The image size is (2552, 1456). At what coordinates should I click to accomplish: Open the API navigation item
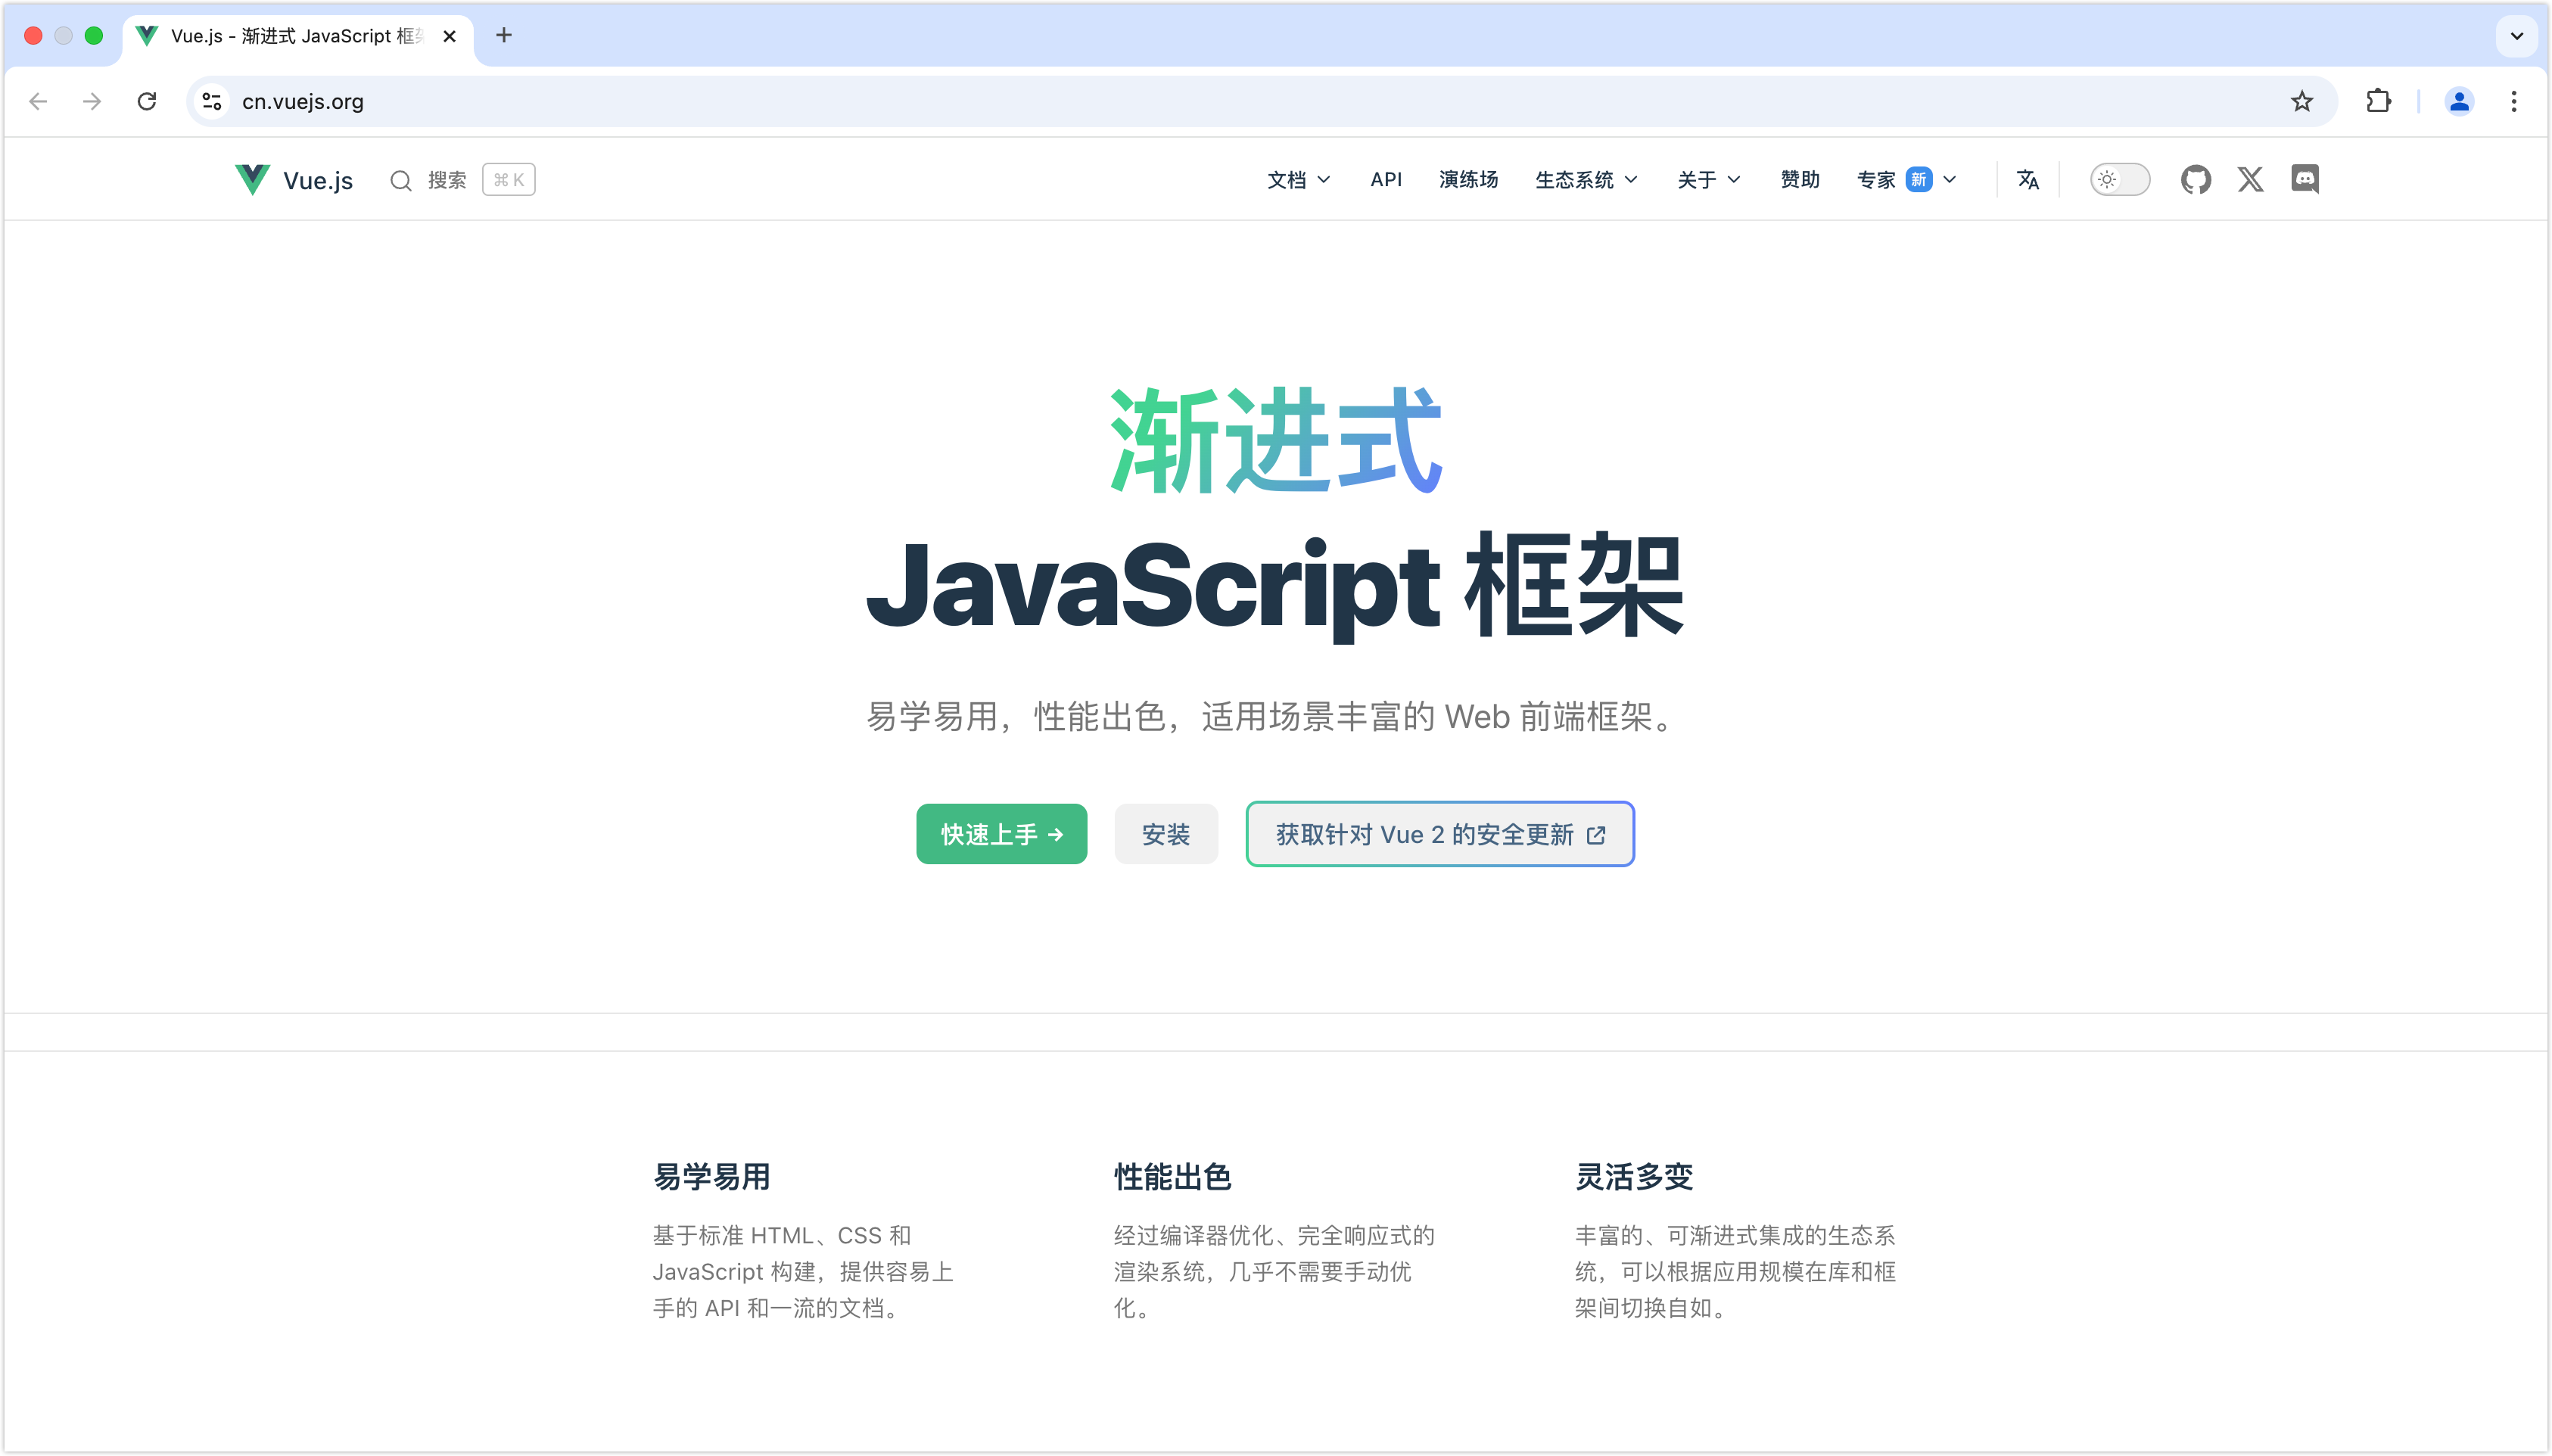(x=1385, y=179)
